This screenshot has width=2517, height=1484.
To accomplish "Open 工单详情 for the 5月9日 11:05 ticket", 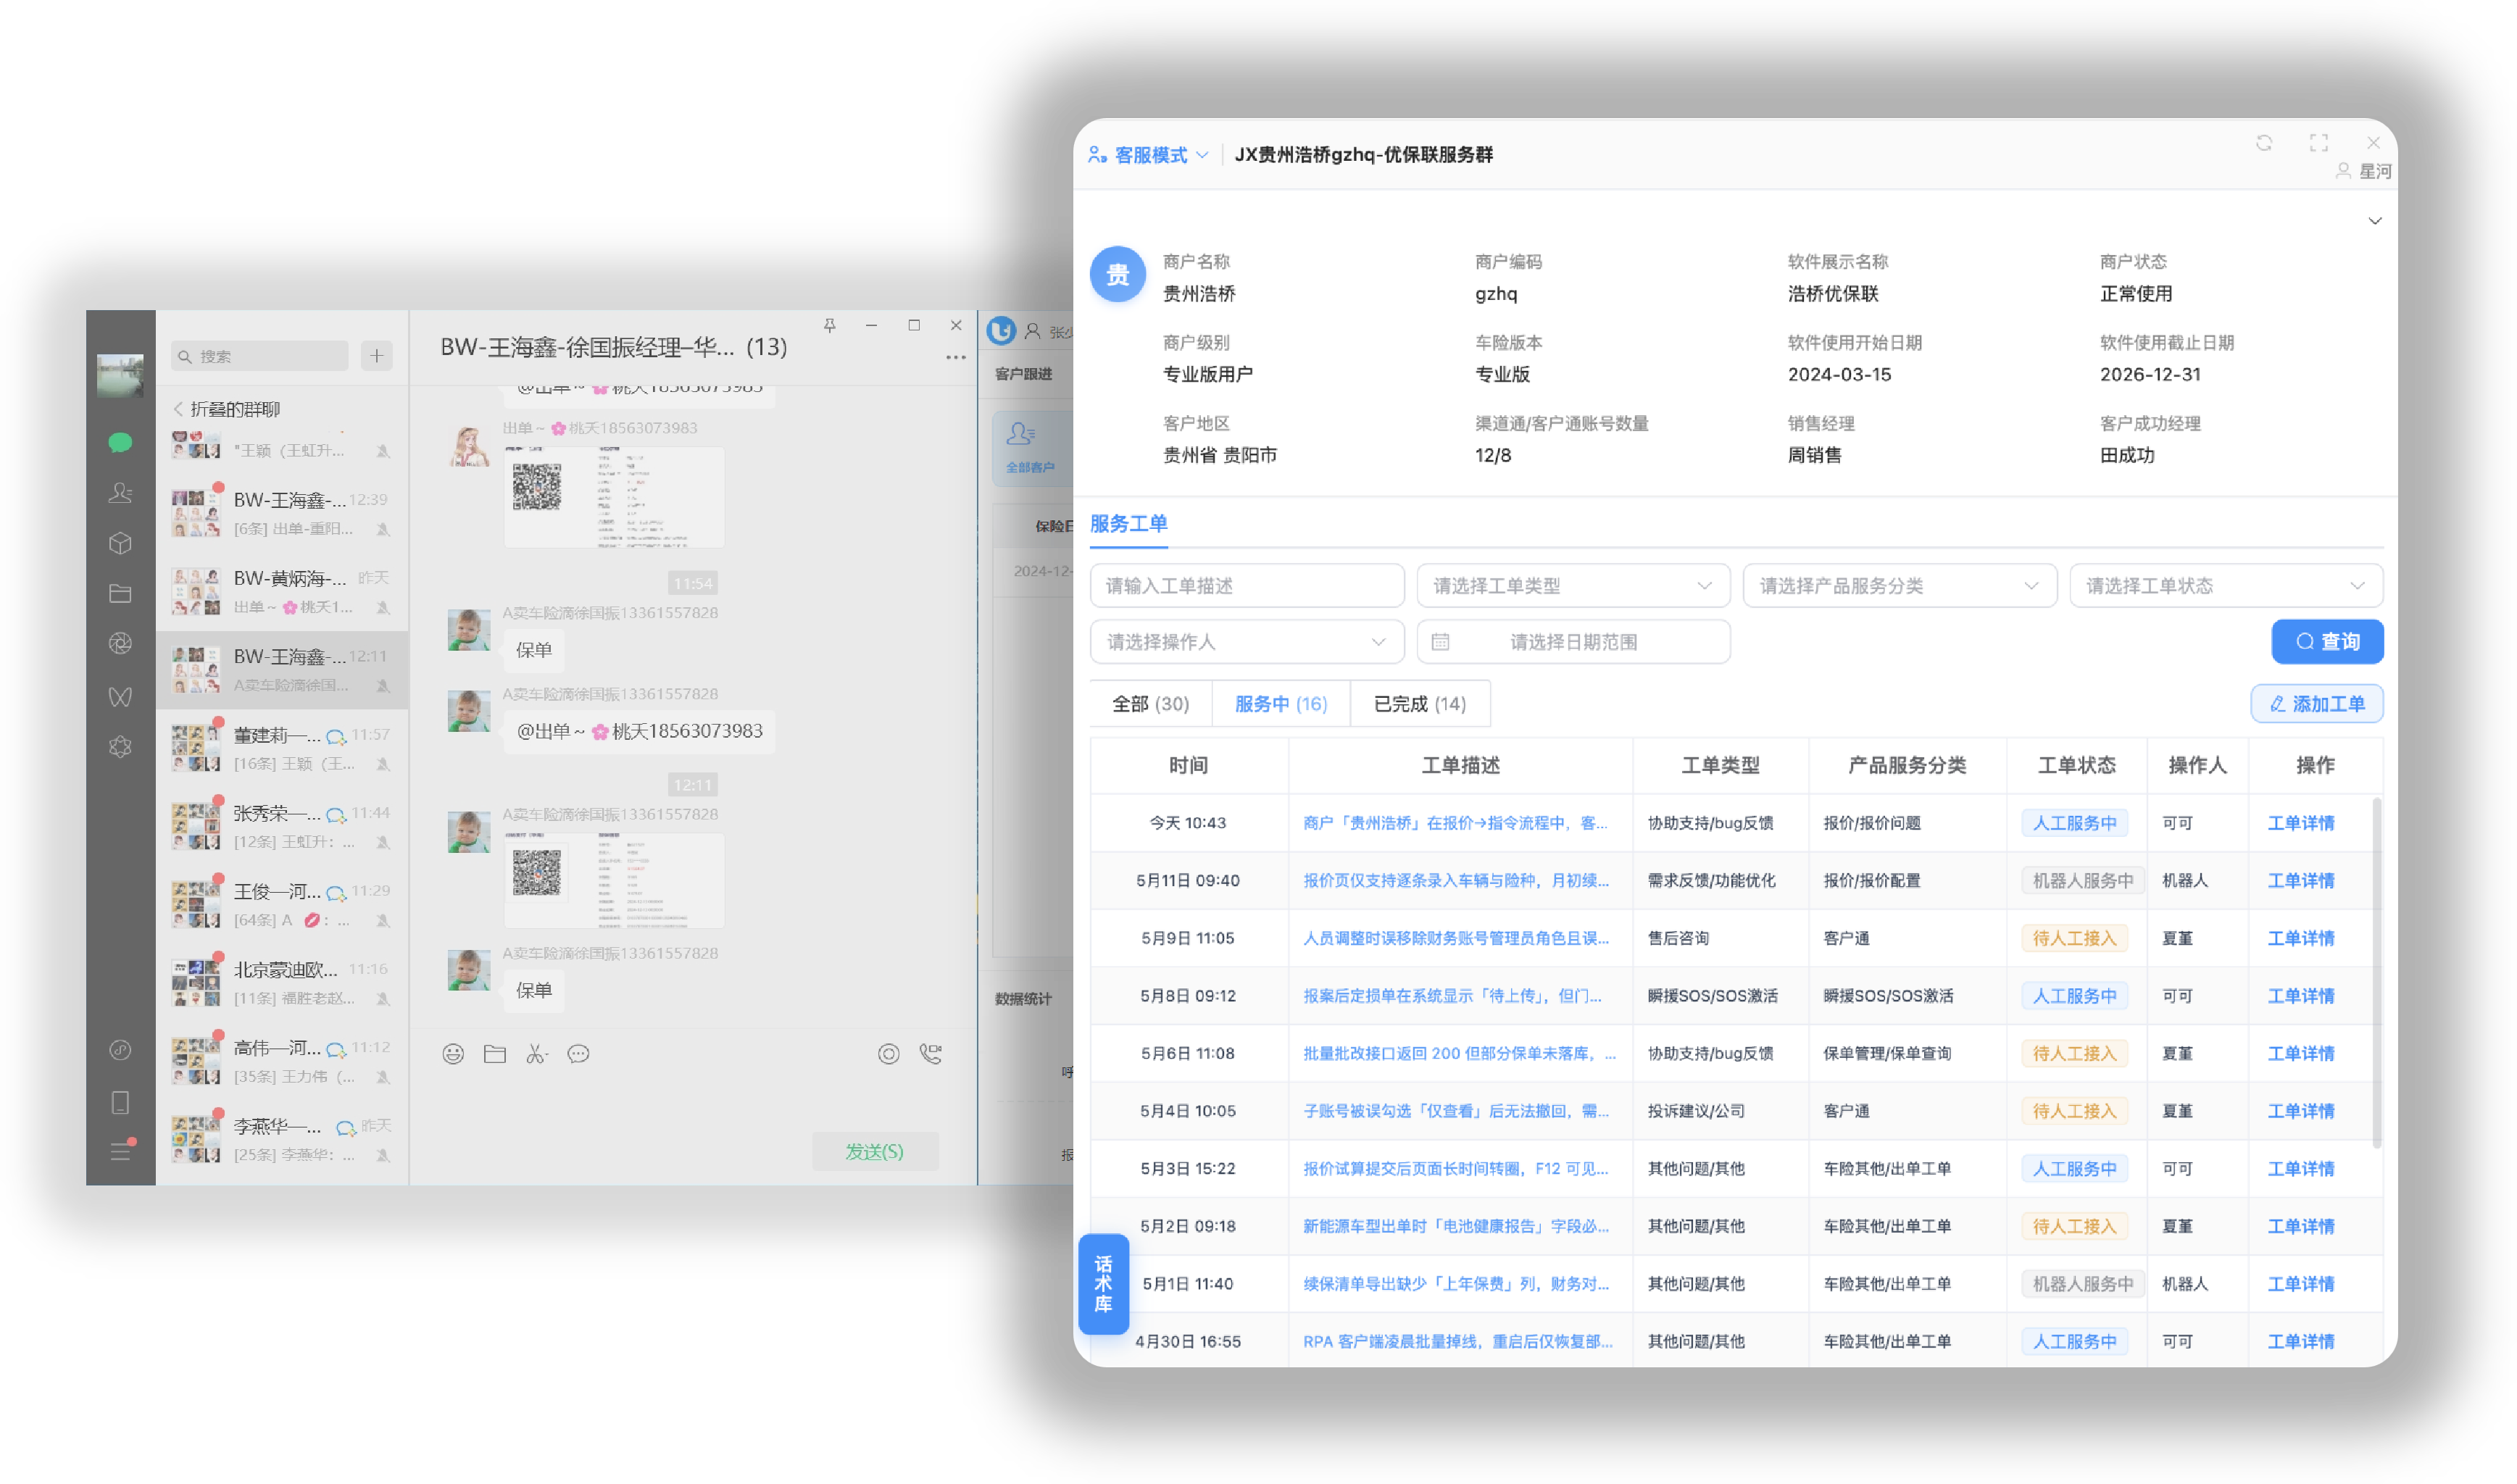I will coord(2301,939).
